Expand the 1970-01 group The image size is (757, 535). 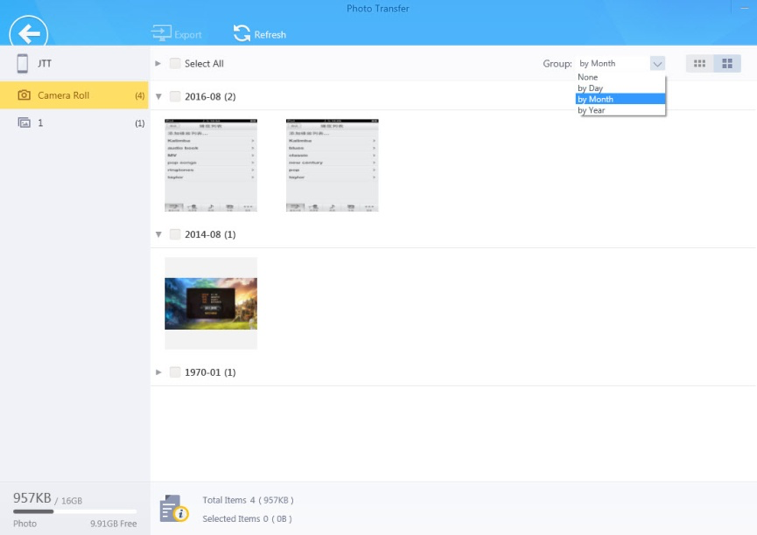[158, 372]
